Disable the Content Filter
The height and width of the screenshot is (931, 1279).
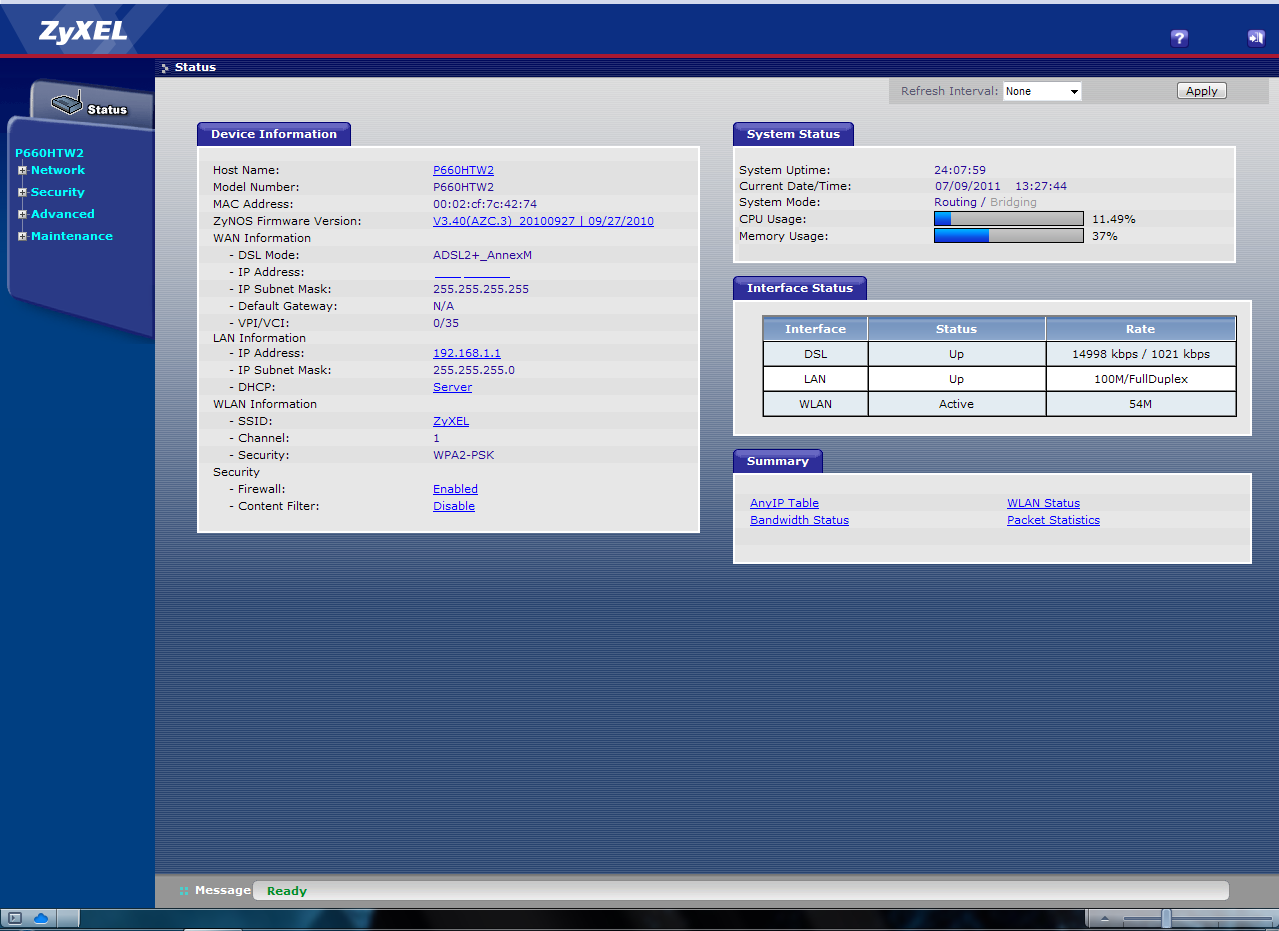[x=453, y=505]
